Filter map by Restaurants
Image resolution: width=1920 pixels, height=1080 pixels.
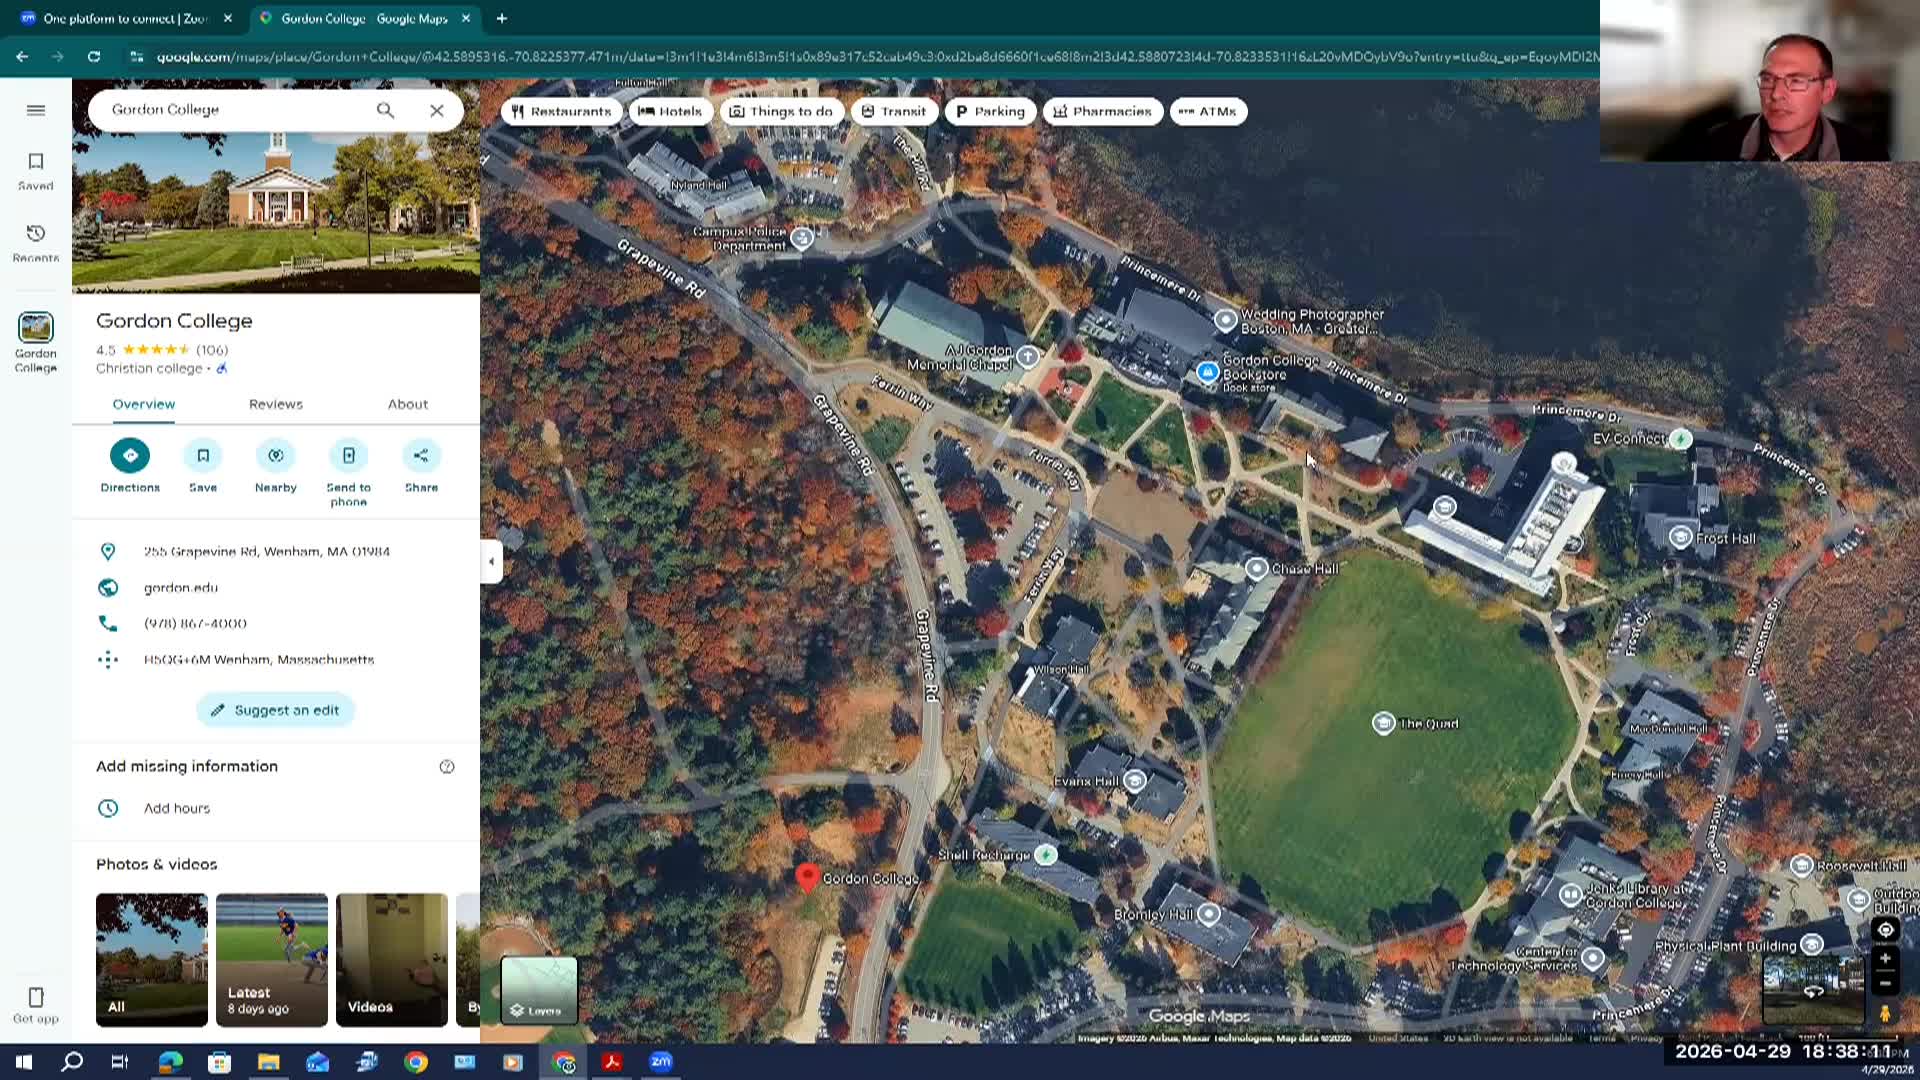tap(561, 111)
